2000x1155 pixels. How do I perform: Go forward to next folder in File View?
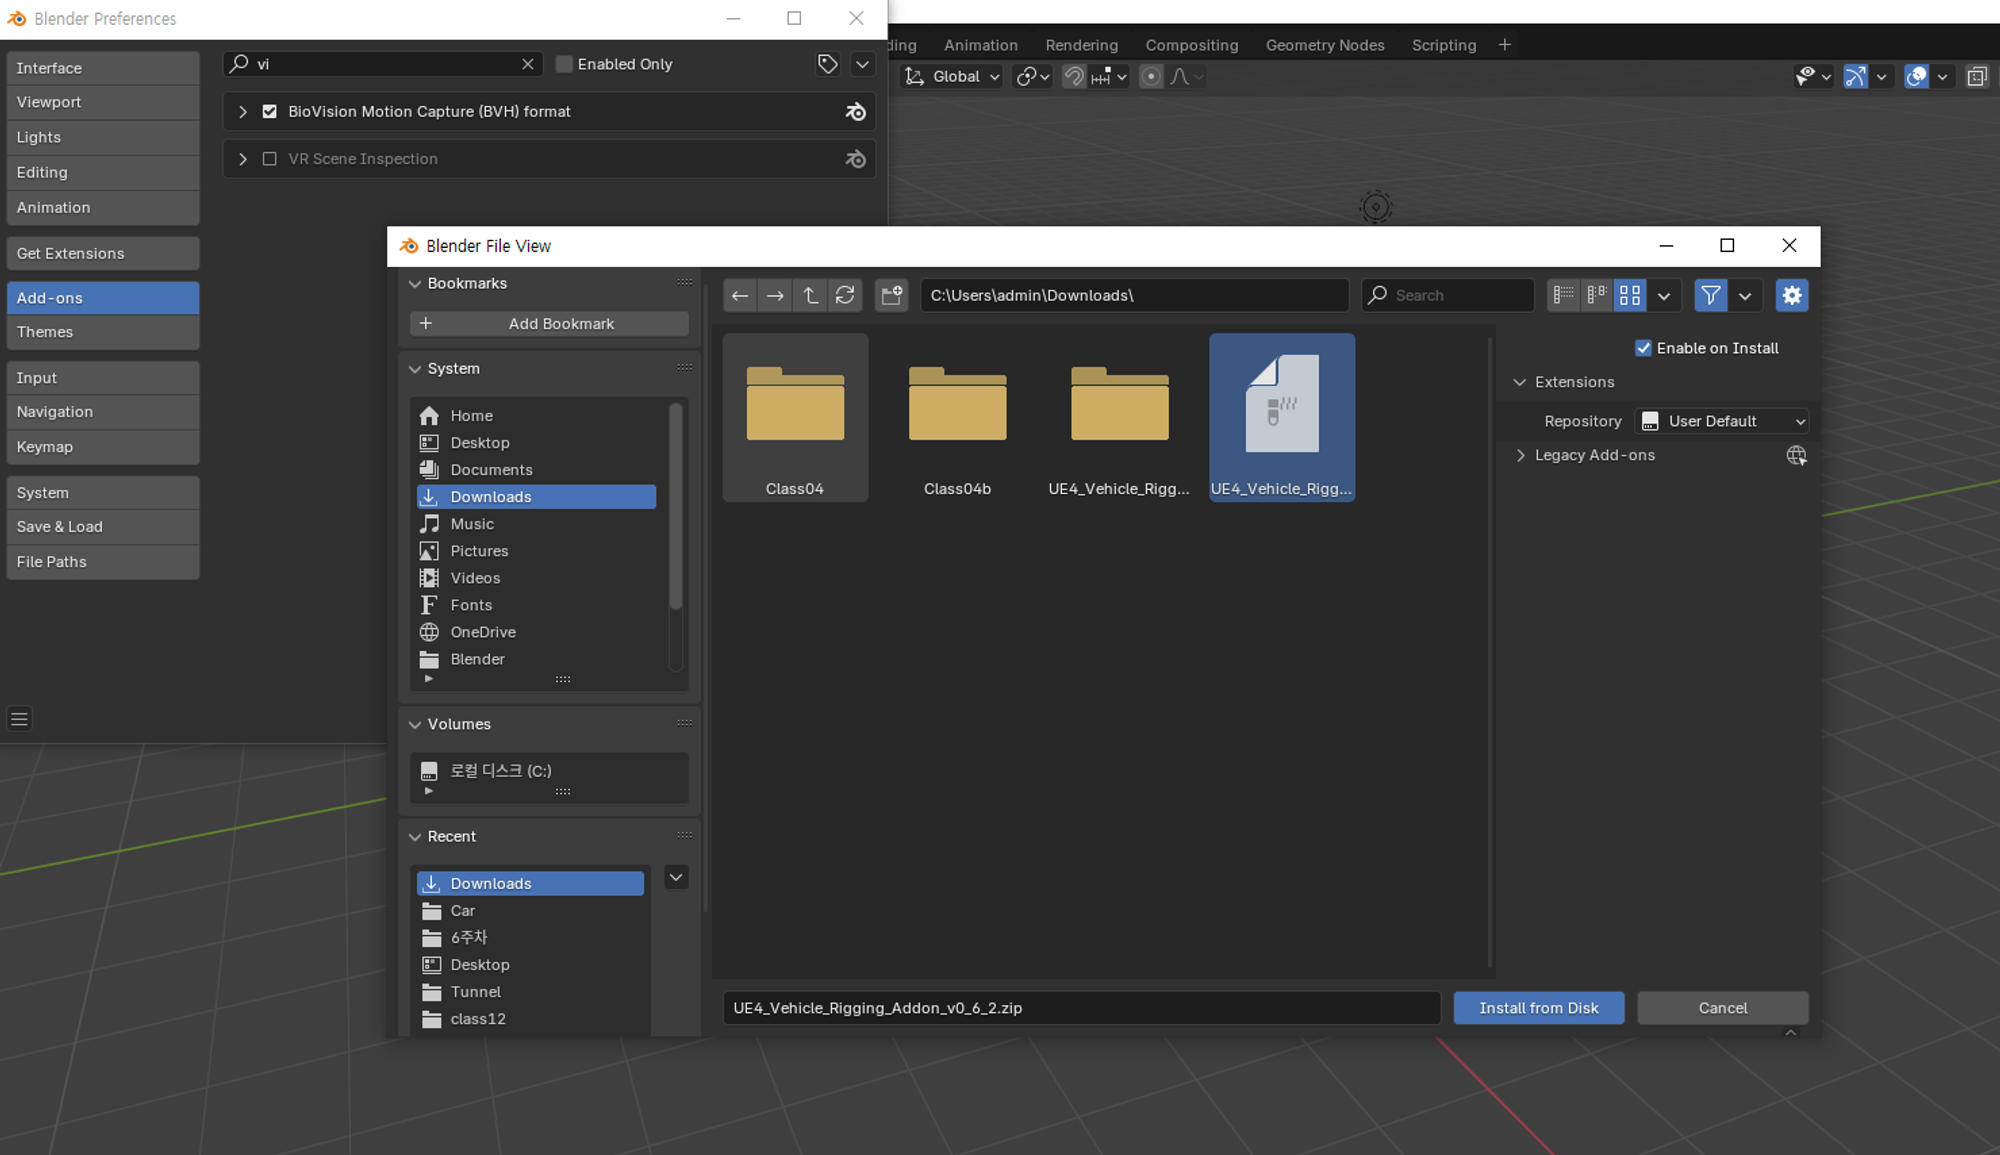(775, 295)
